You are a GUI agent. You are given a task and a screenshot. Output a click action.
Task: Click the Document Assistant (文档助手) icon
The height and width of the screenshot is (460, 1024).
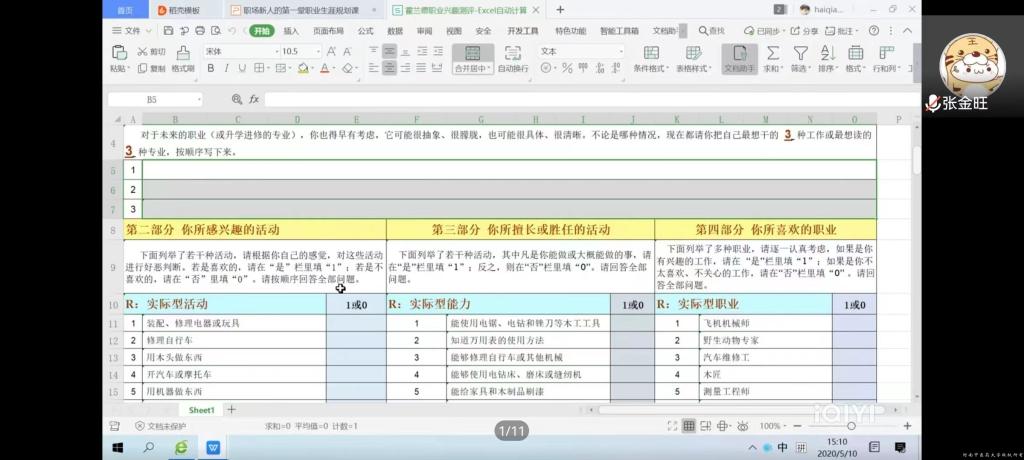coord(739,57)
